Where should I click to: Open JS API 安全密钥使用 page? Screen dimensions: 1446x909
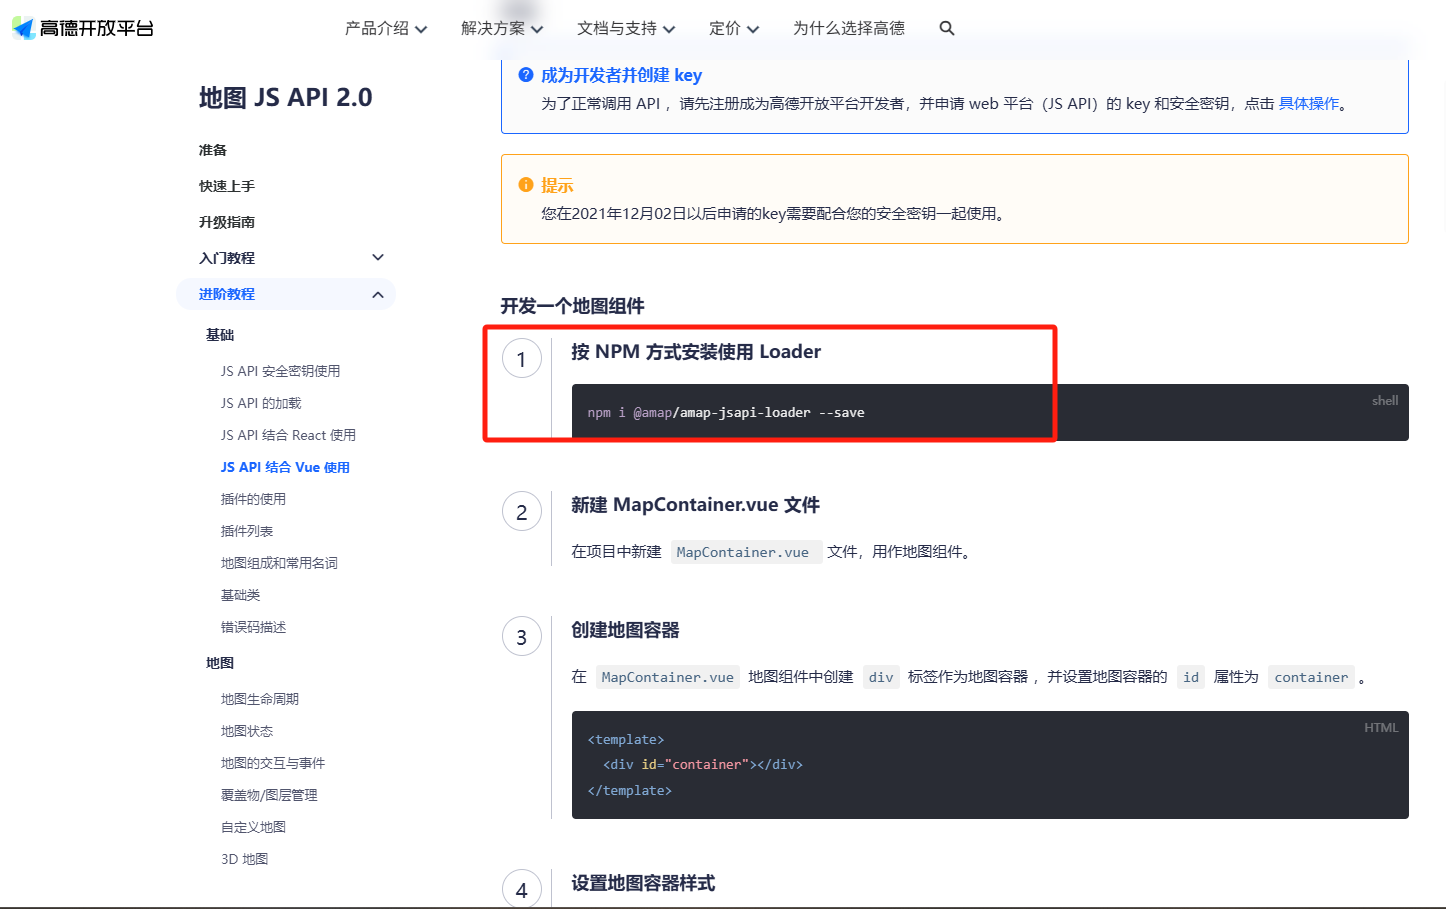[x=280, y=371]
